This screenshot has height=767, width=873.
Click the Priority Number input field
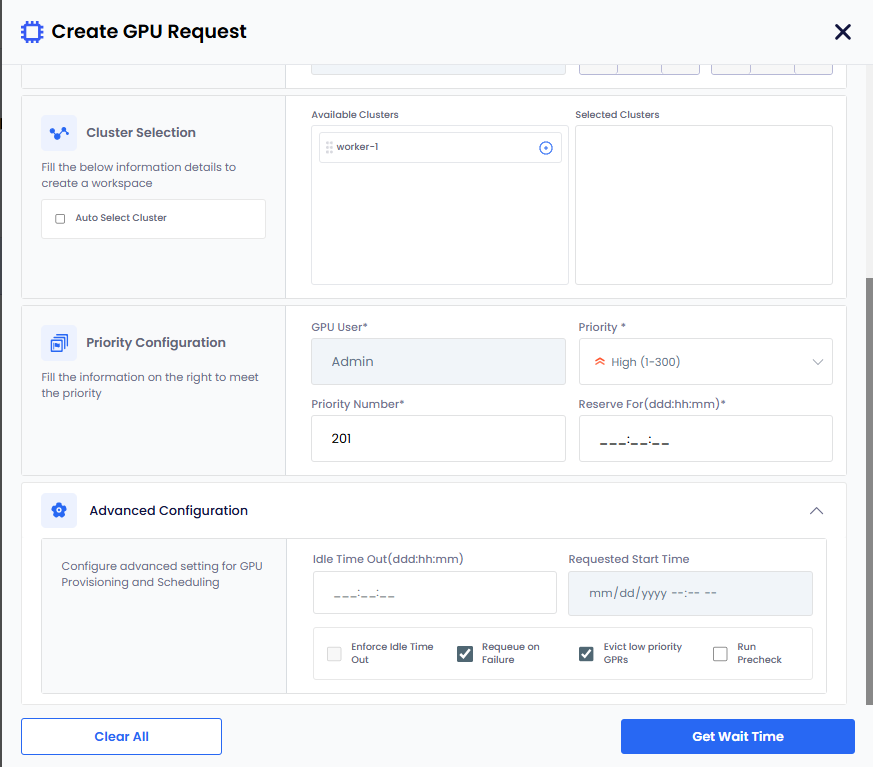click(438, 439)
